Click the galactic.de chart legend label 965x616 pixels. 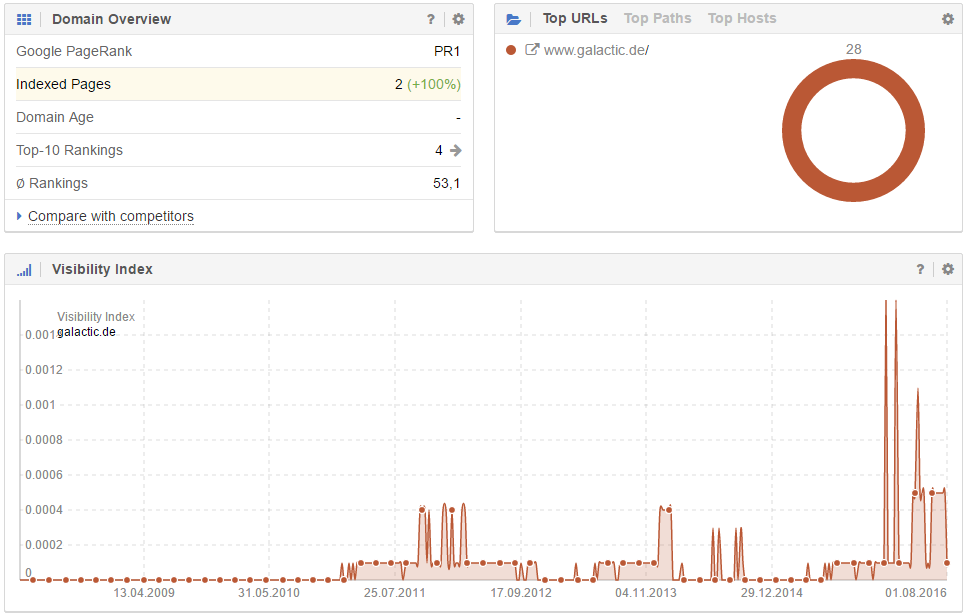(x=86, y=332)
